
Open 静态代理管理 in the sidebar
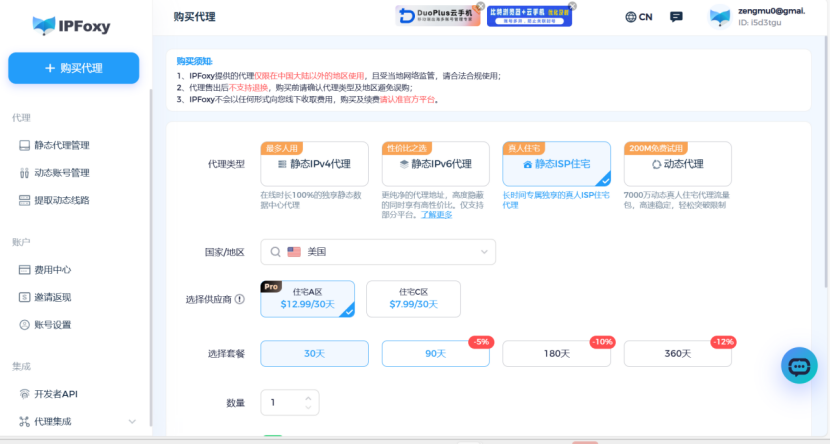point(62,145)
